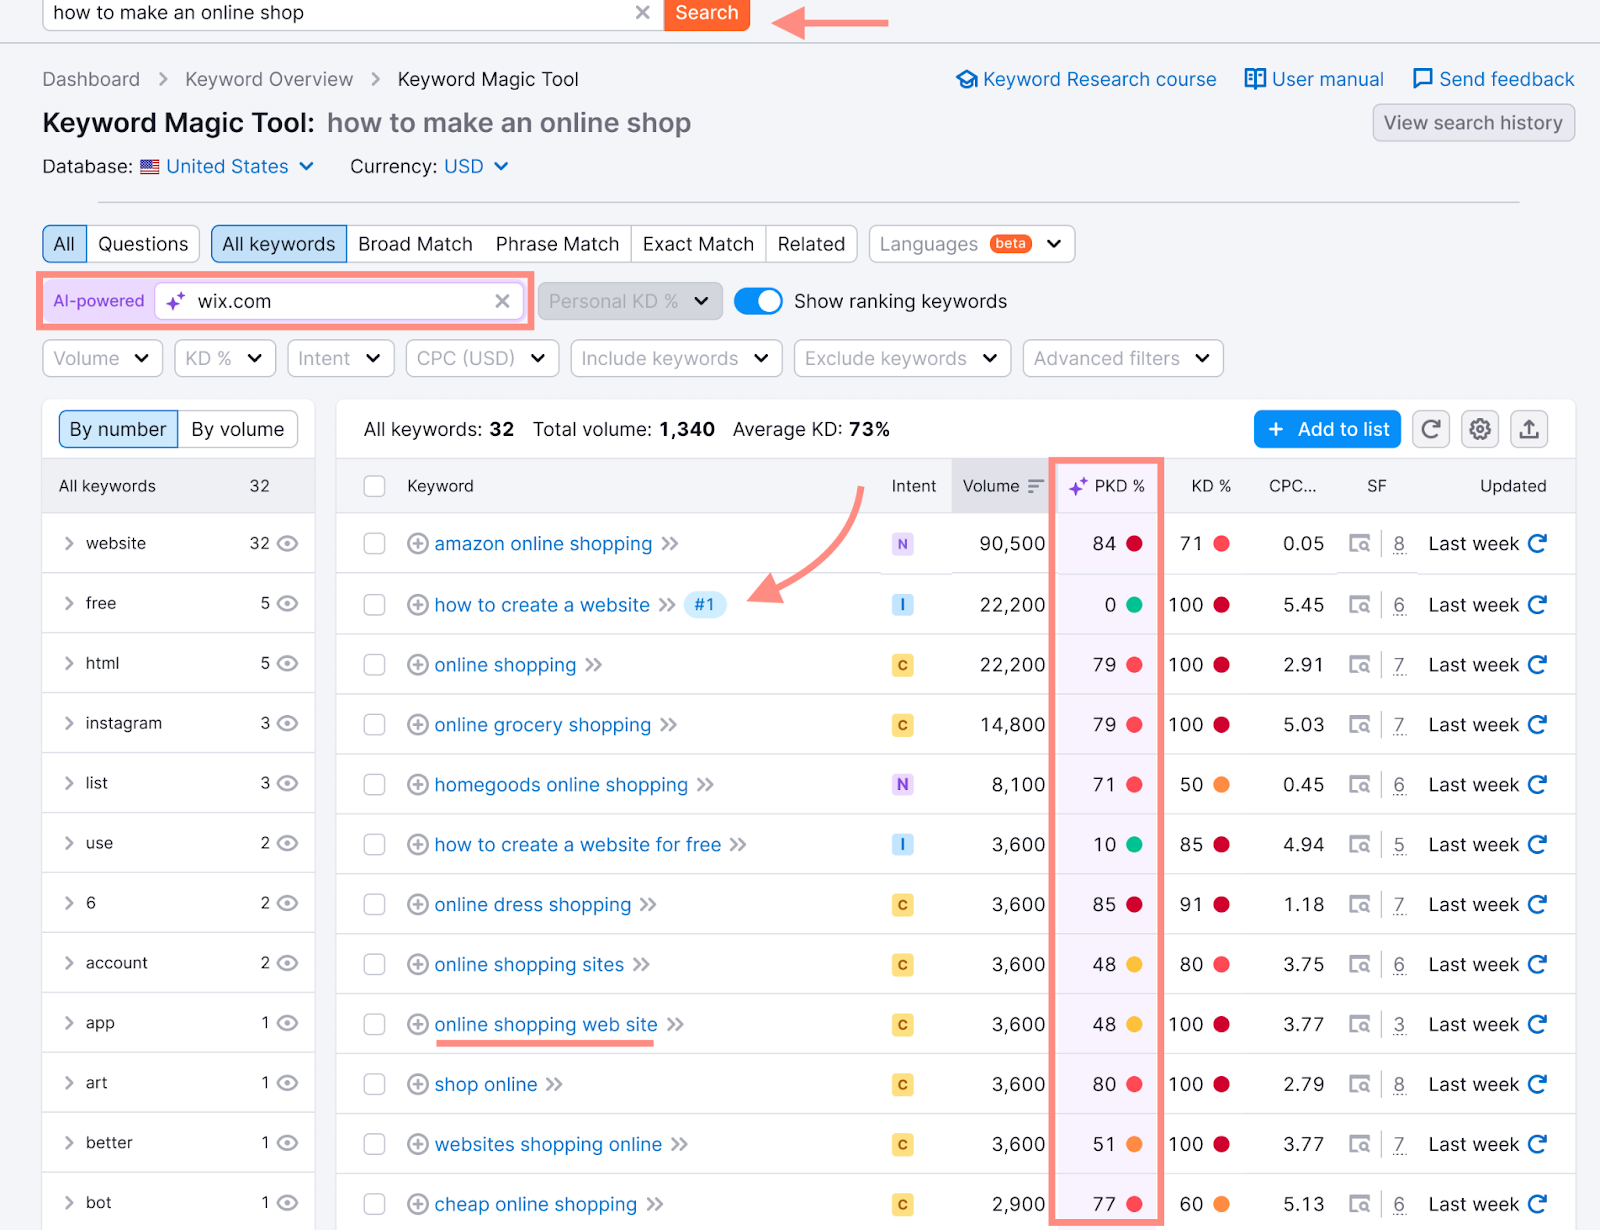This screenshot has height=1230, width=1600.
Task: Add "online shopping" via its plus icon
Action: tap(417, 664)
